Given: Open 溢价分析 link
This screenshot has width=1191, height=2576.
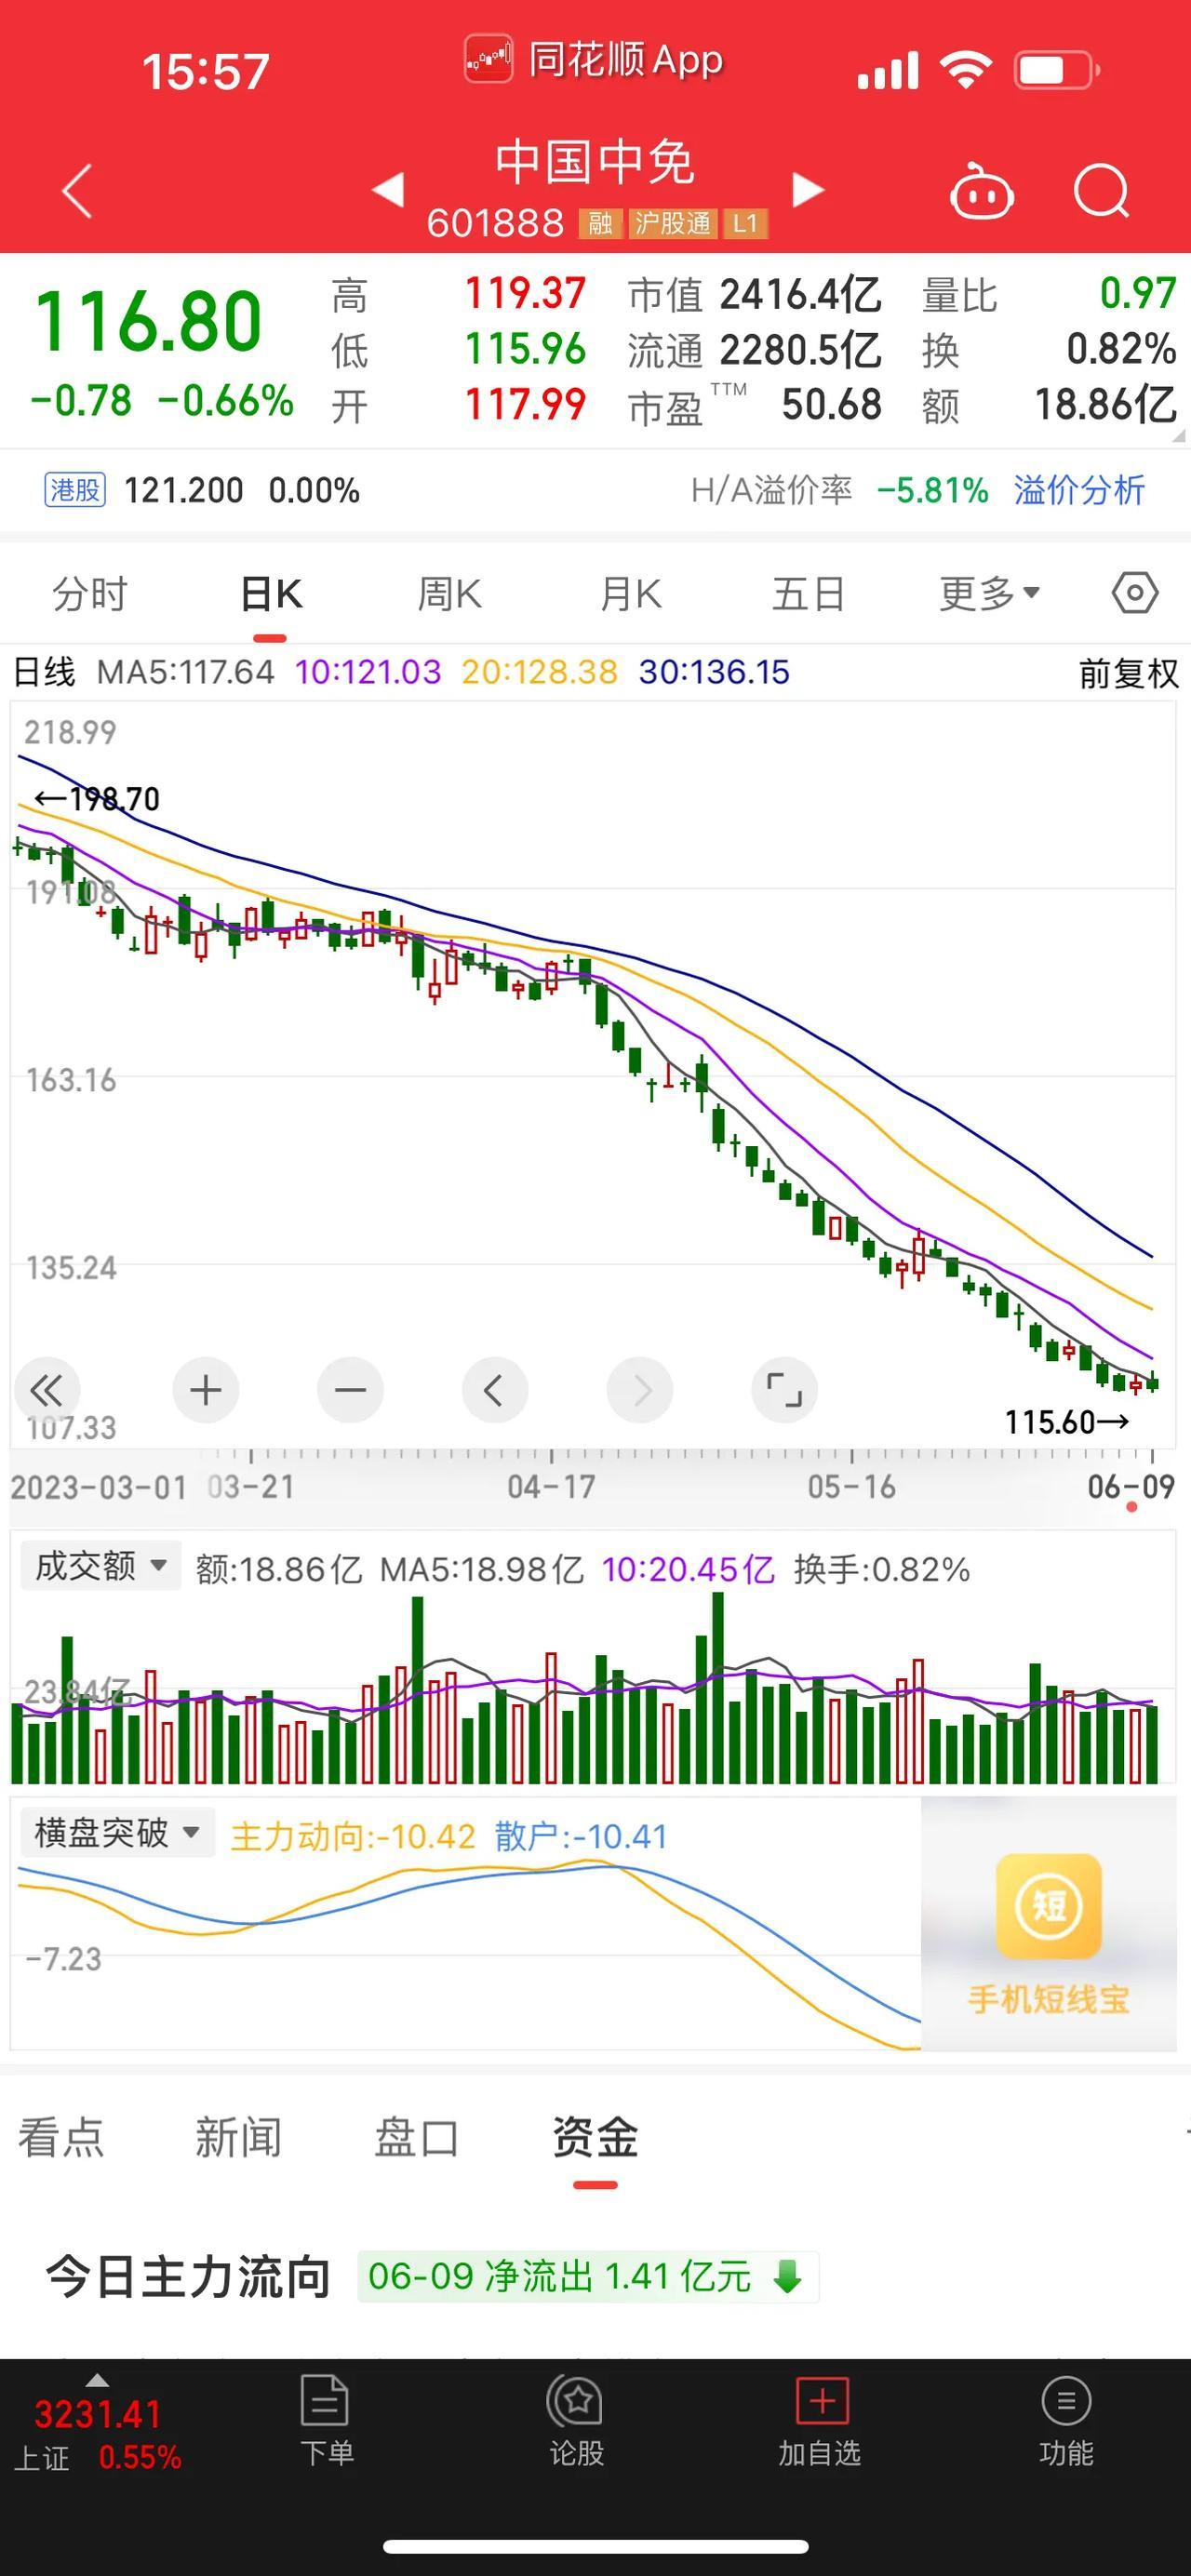Looking at the screenshot, I should tap(1079, 490).
